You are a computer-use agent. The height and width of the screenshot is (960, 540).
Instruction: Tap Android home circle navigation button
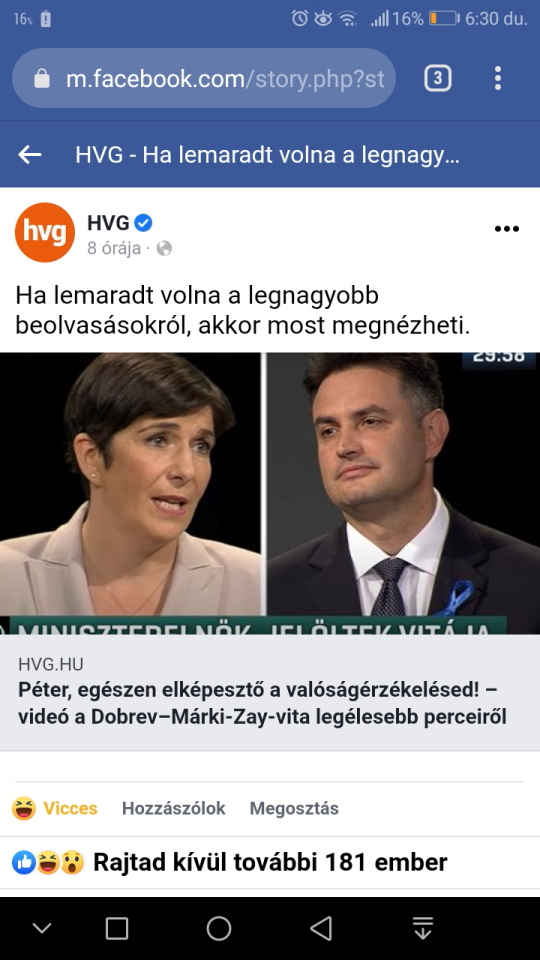pos(219,928)
